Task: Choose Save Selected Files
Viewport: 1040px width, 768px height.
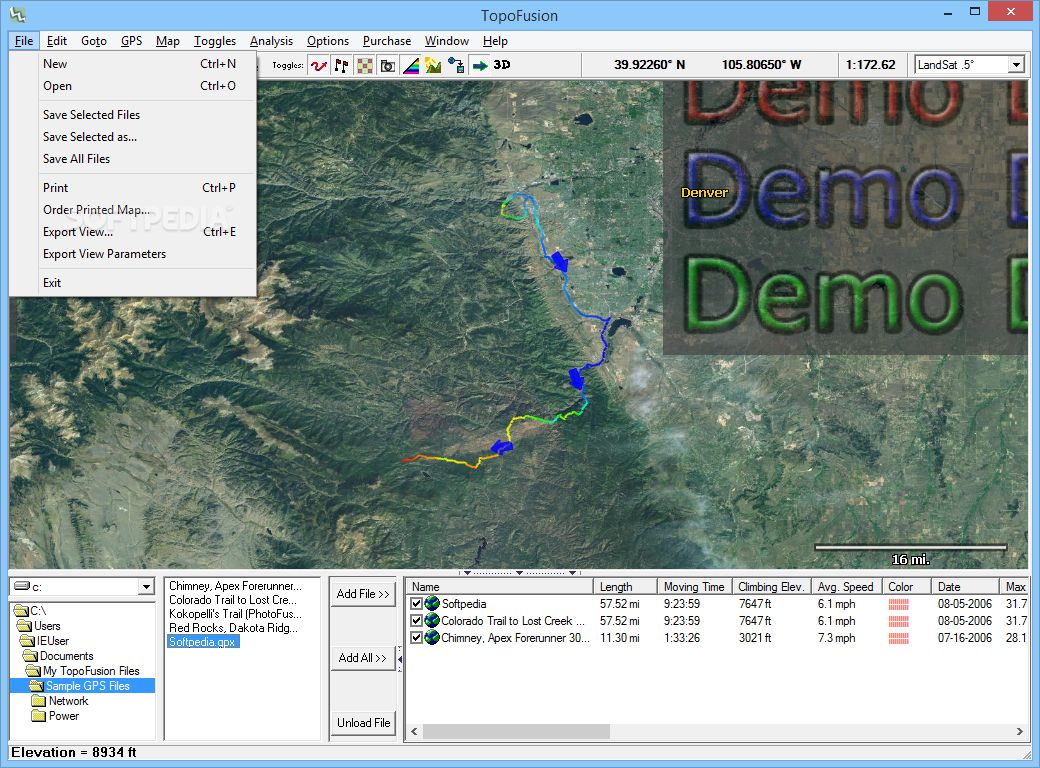Action: [133, 115]
